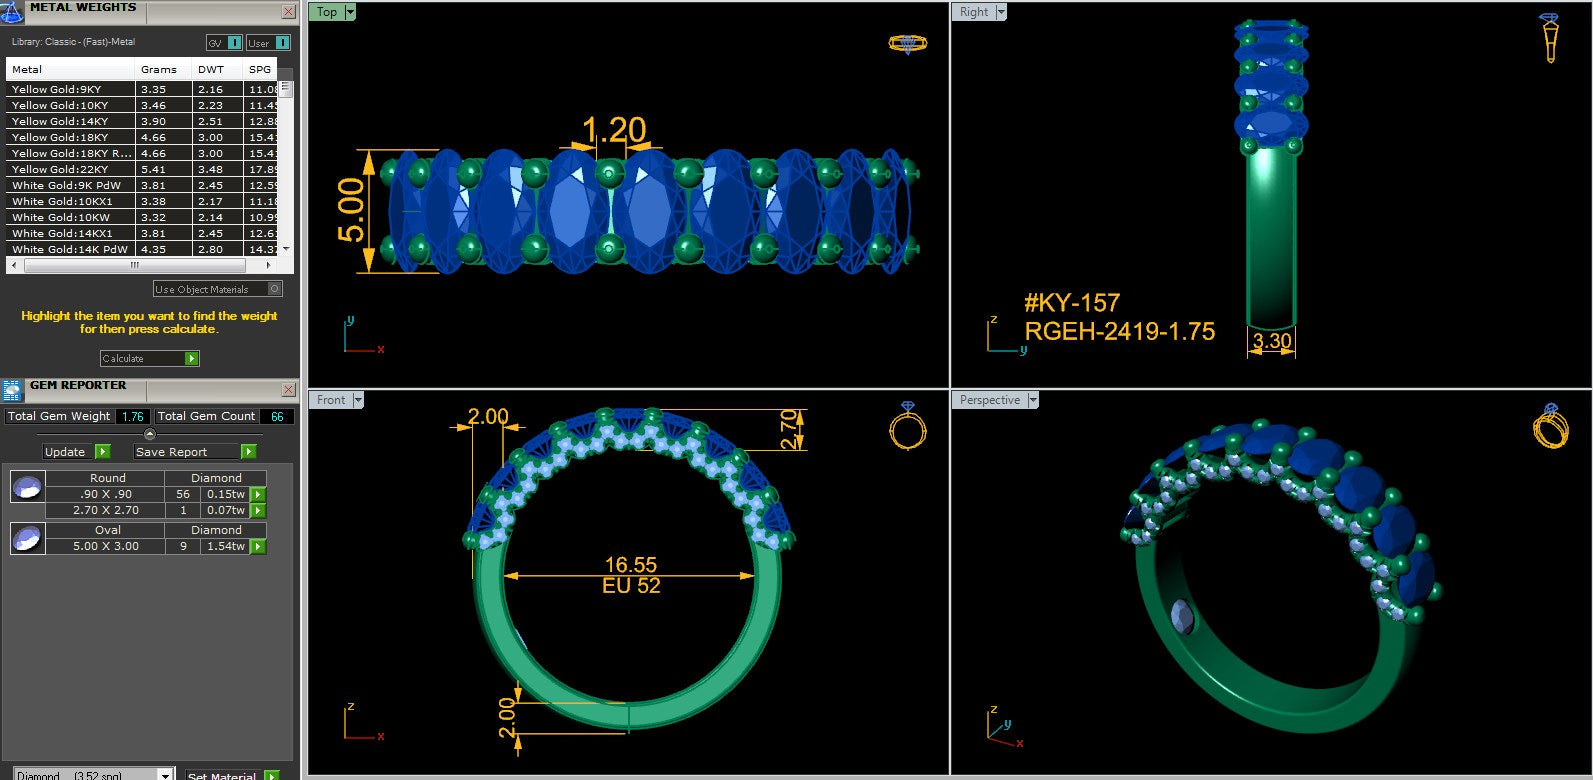Click the Gem Reporter panel icon
This screenshot has width=1593, height=780.
click(12, 389)
